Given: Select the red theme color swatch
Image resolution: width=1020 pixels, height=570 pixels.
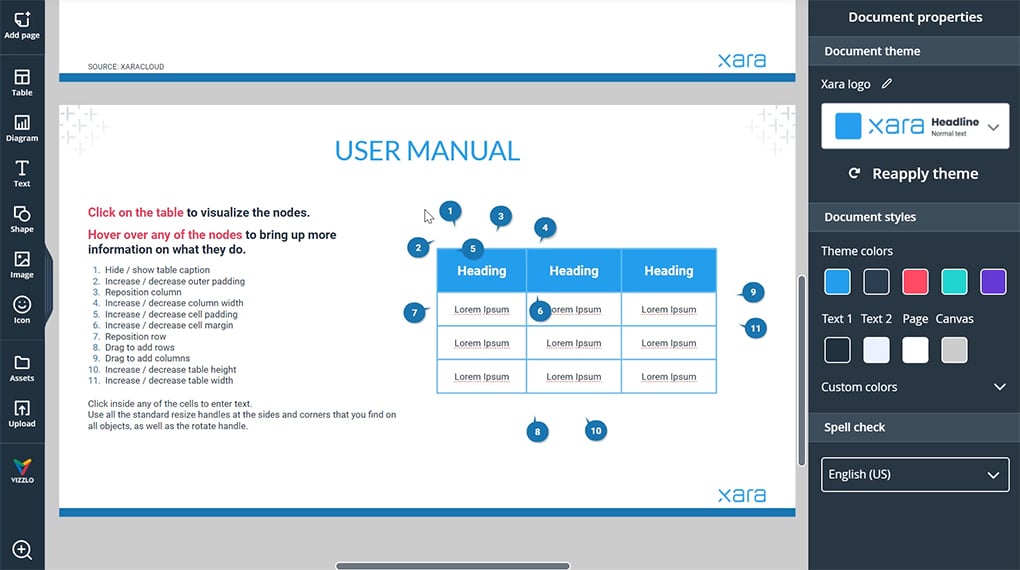Looking at the screenshot, I should pyautogui.click(x=915, y=282).
